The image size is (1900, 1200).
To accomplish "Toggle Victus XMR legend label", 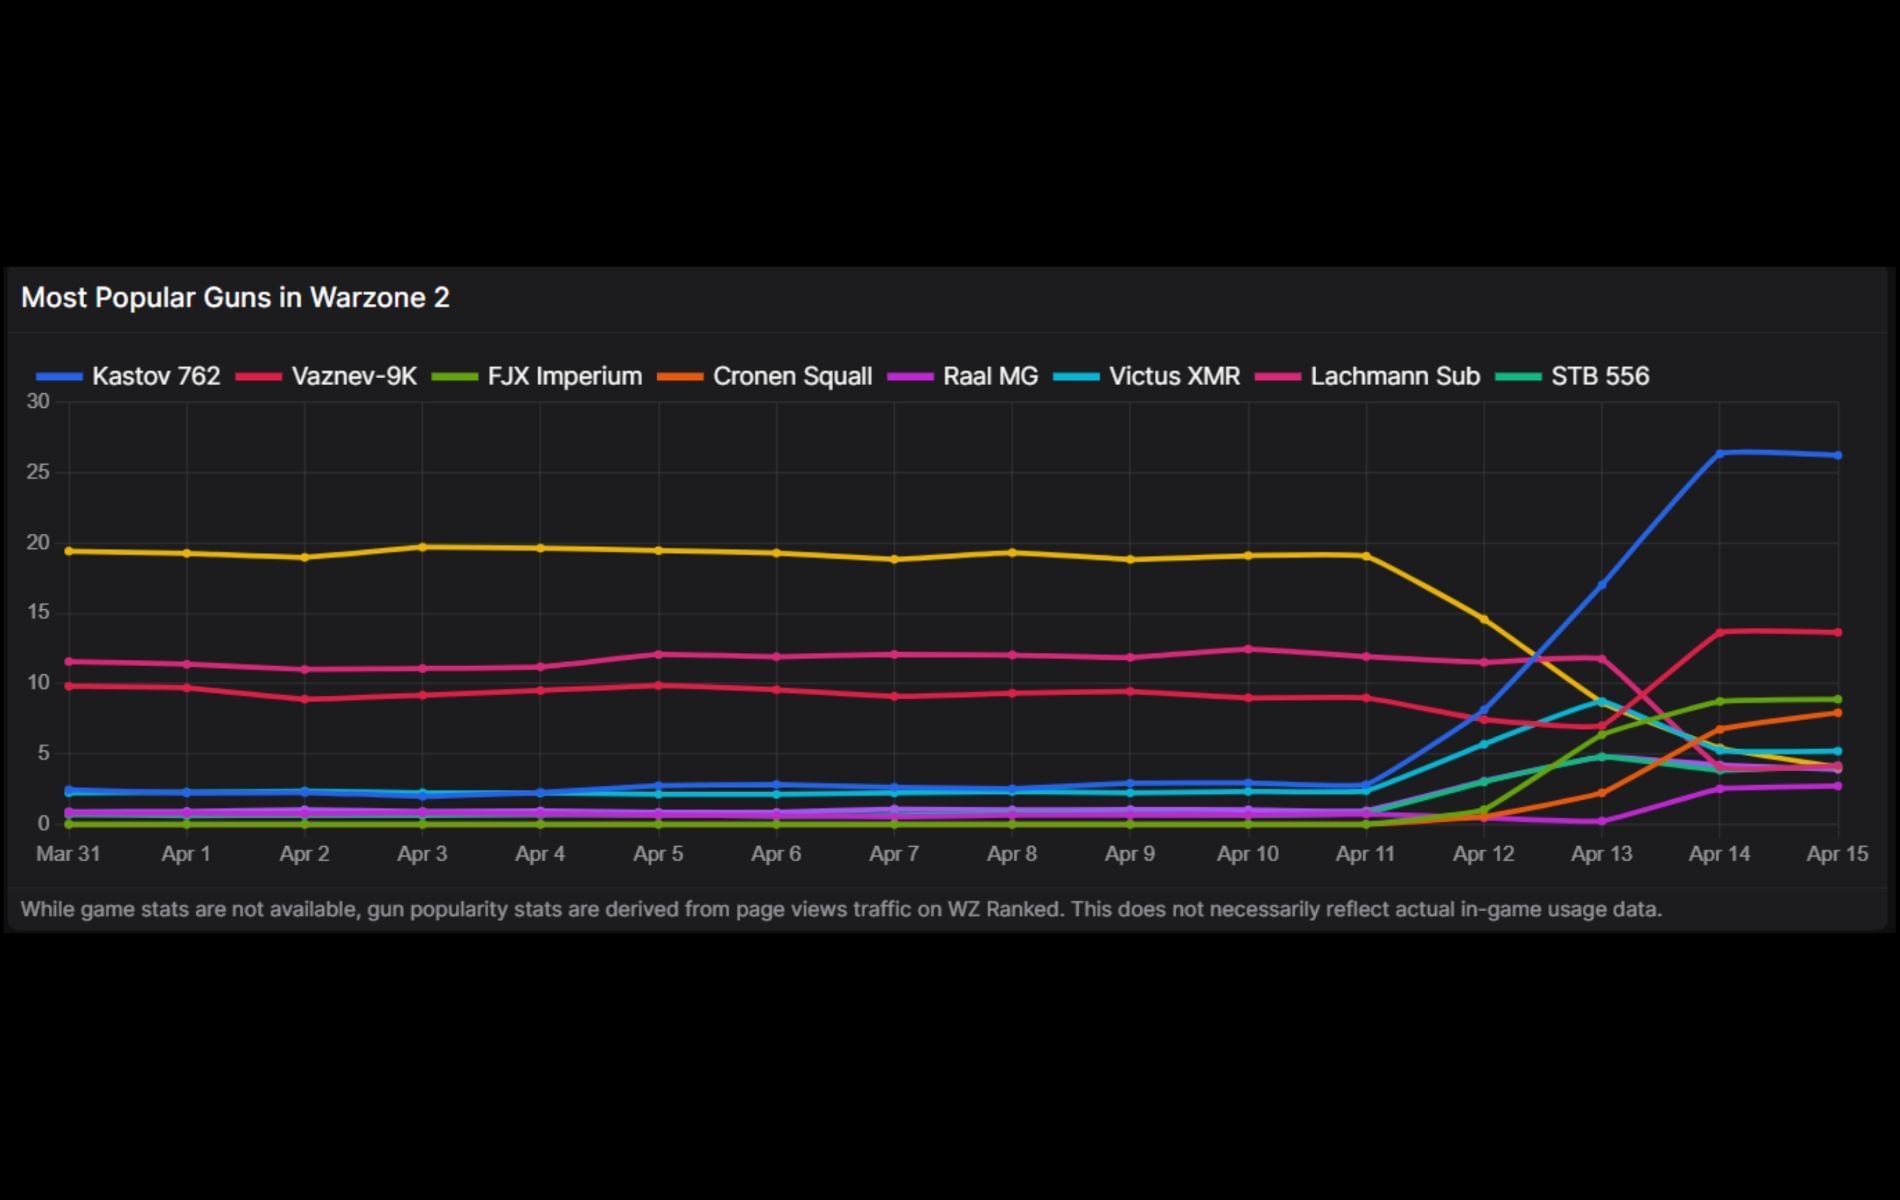I will pyautogui.click(x=1174, y=377).
